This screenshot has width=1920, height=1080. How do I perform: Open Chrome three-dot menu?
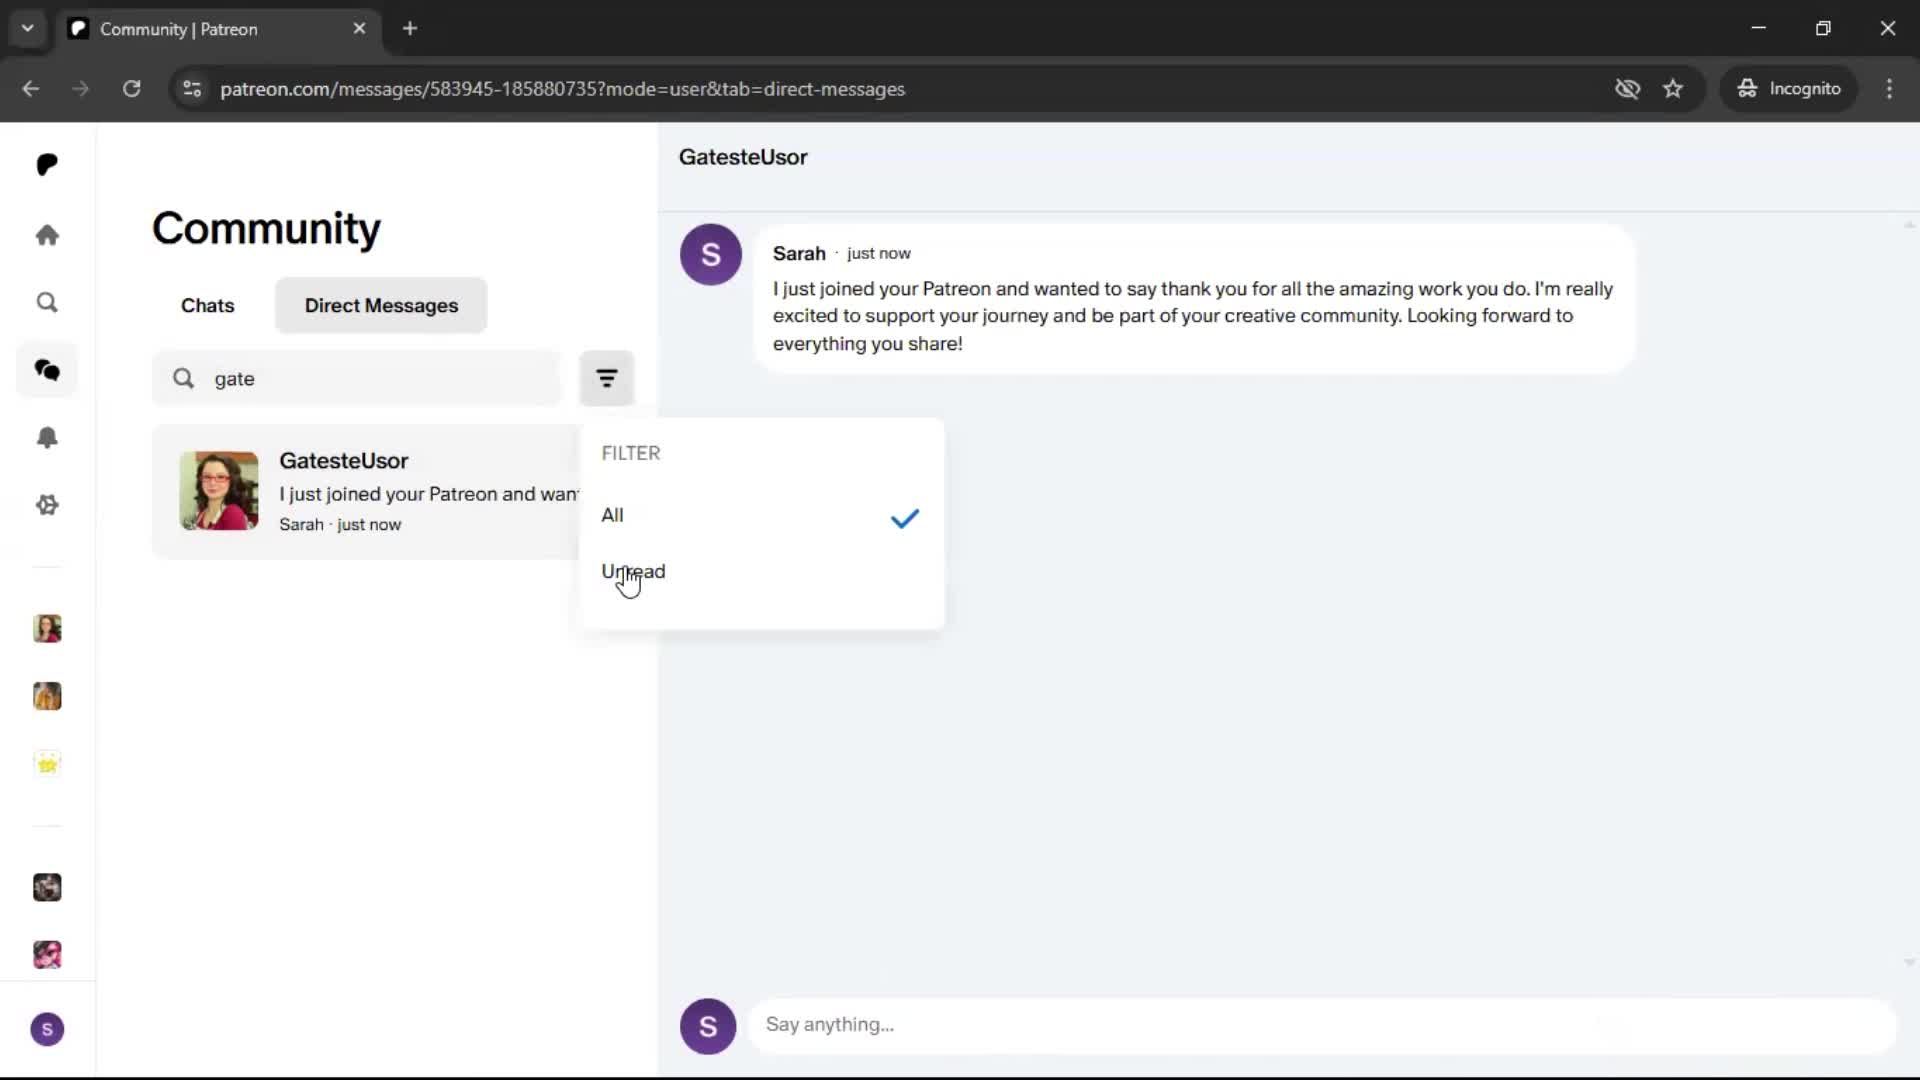(1889, 89)
